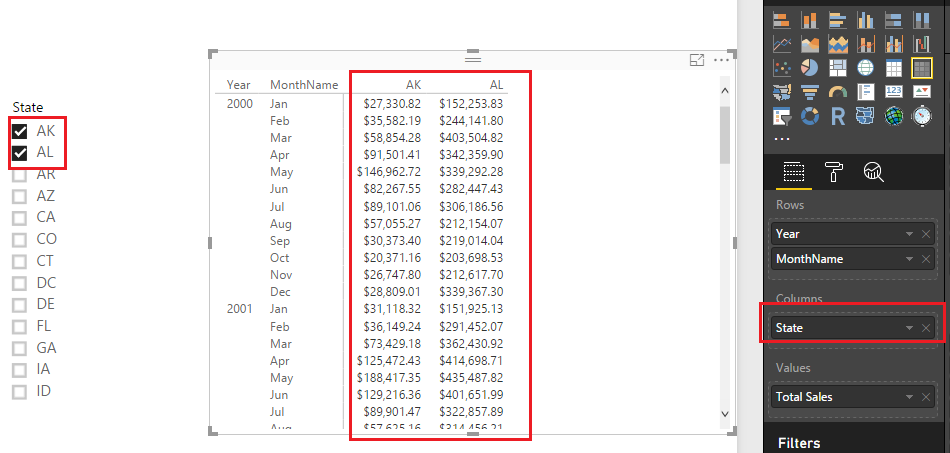Screen dimensions: 950x453
Task: Open Focus mode for the matrix visual
Action: click(x=697, y=60)
